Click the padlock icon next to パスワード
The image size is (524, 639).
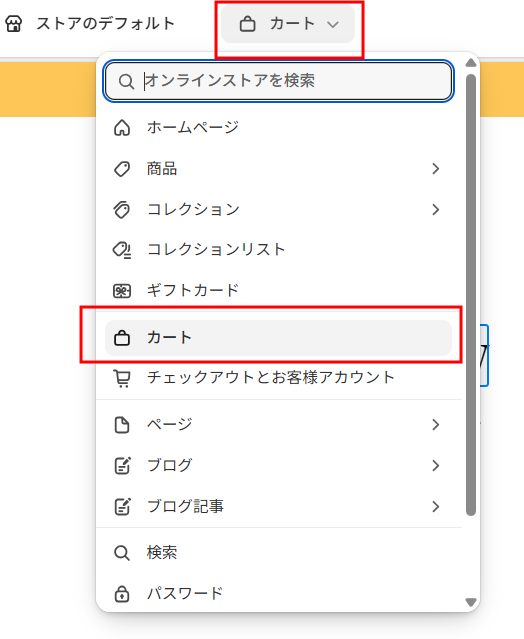(122, 594)
